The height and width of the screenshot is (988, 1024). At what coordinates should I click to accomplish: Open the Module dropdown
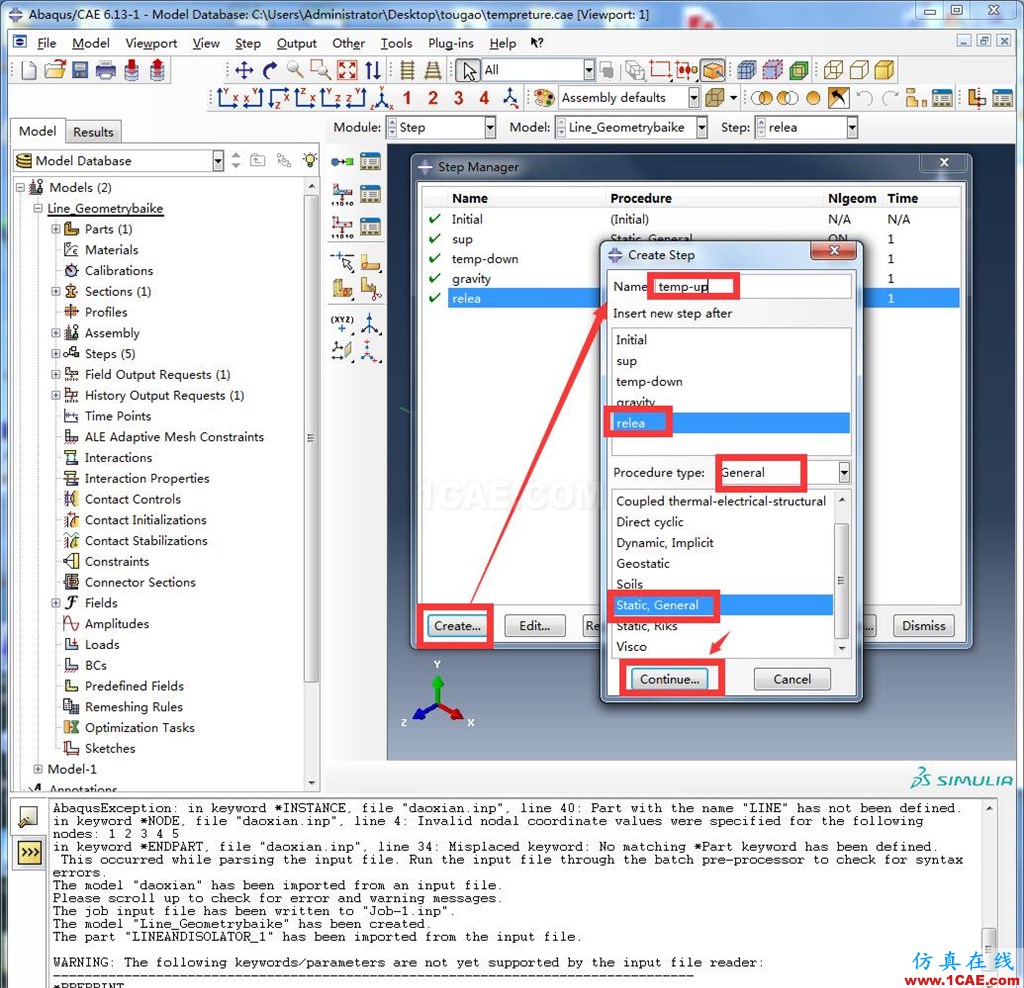coord(490,127)
